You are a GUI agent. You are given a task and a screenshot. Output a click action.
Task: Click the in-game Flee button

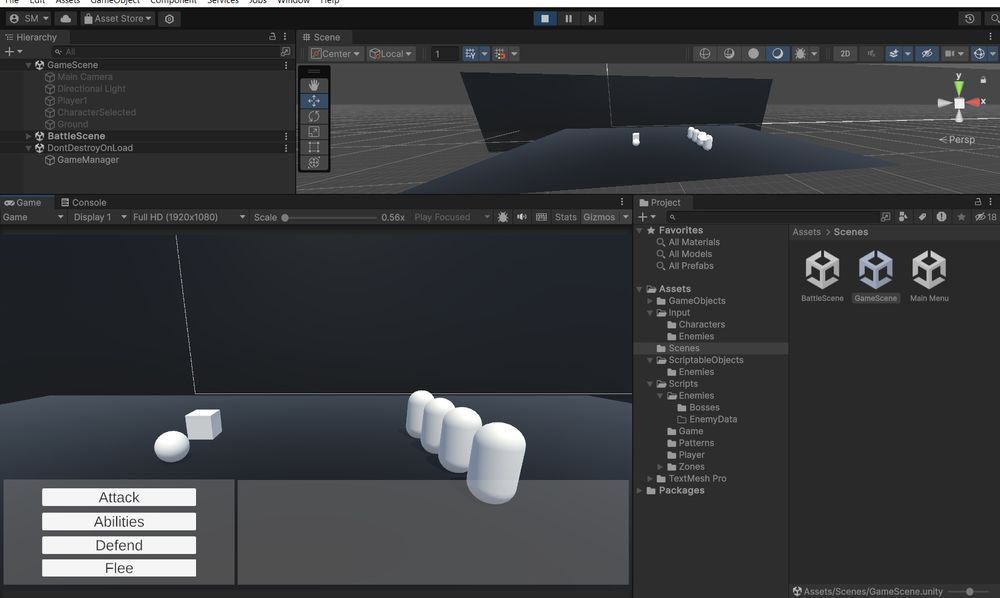tap(119, 568)
